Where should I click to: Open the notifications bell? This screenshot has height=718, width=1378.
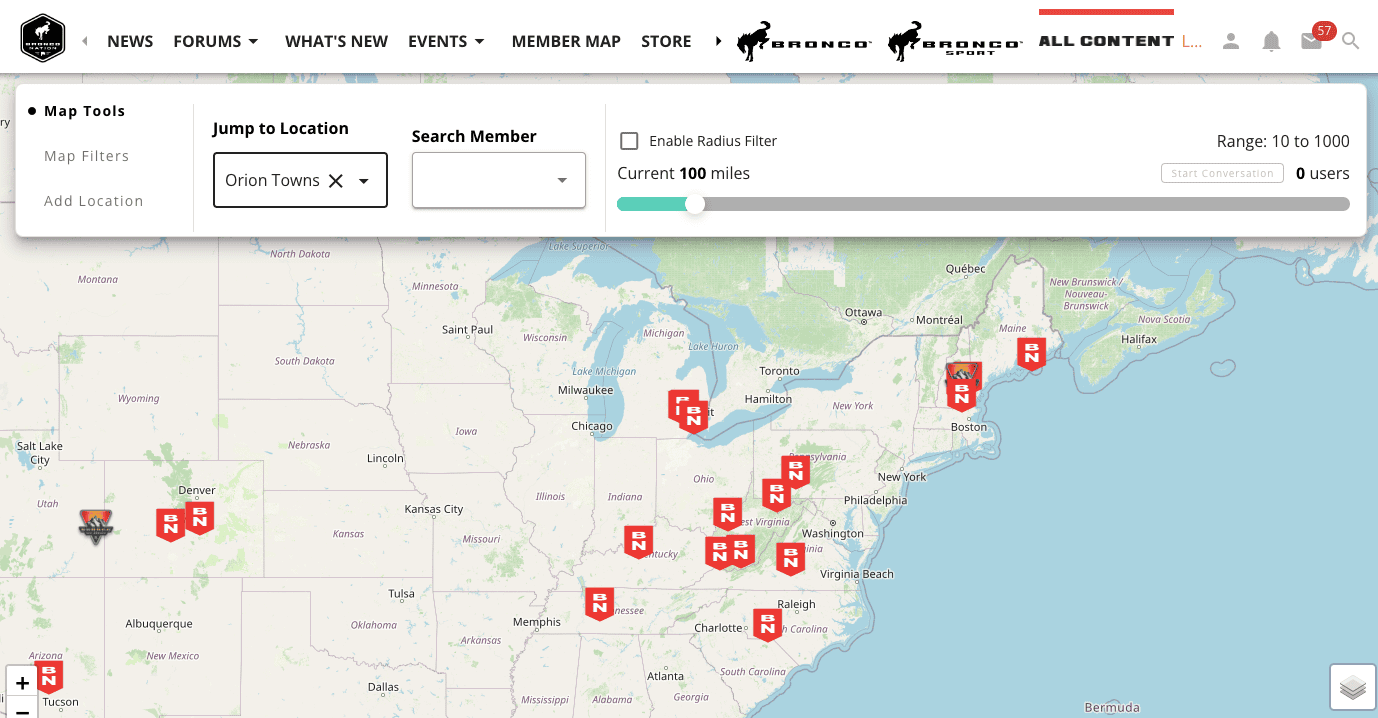(x=1271, y=41)
